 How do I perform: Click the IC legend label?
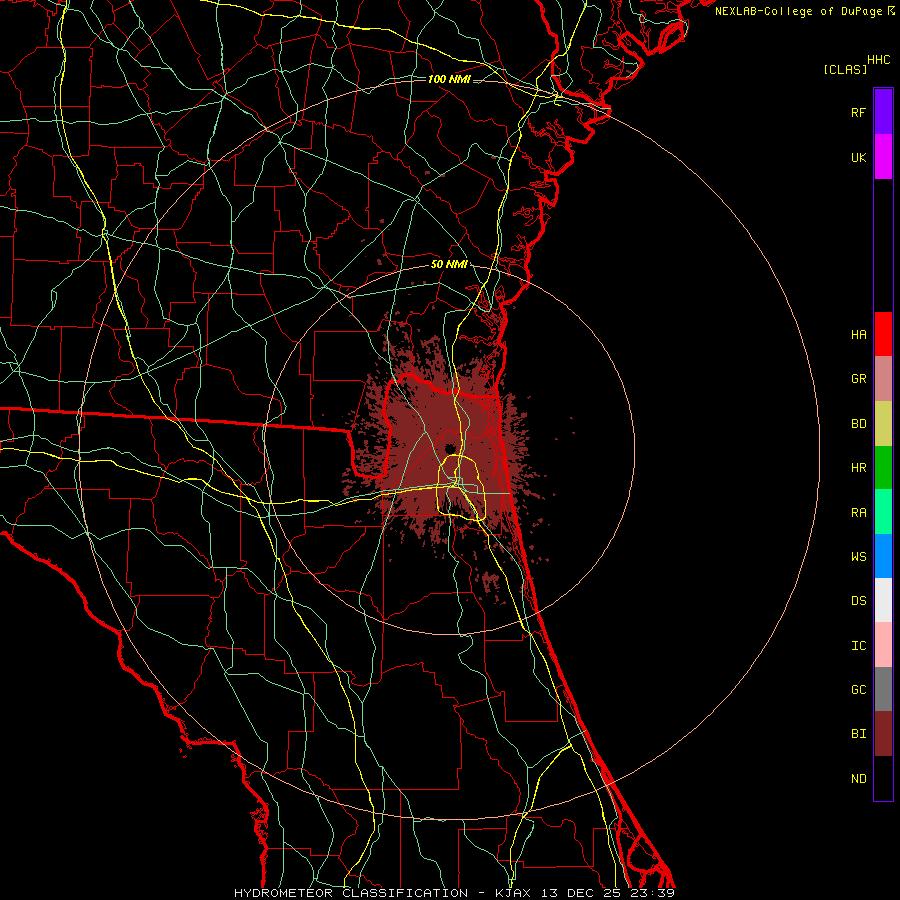[x=858, y=645]
